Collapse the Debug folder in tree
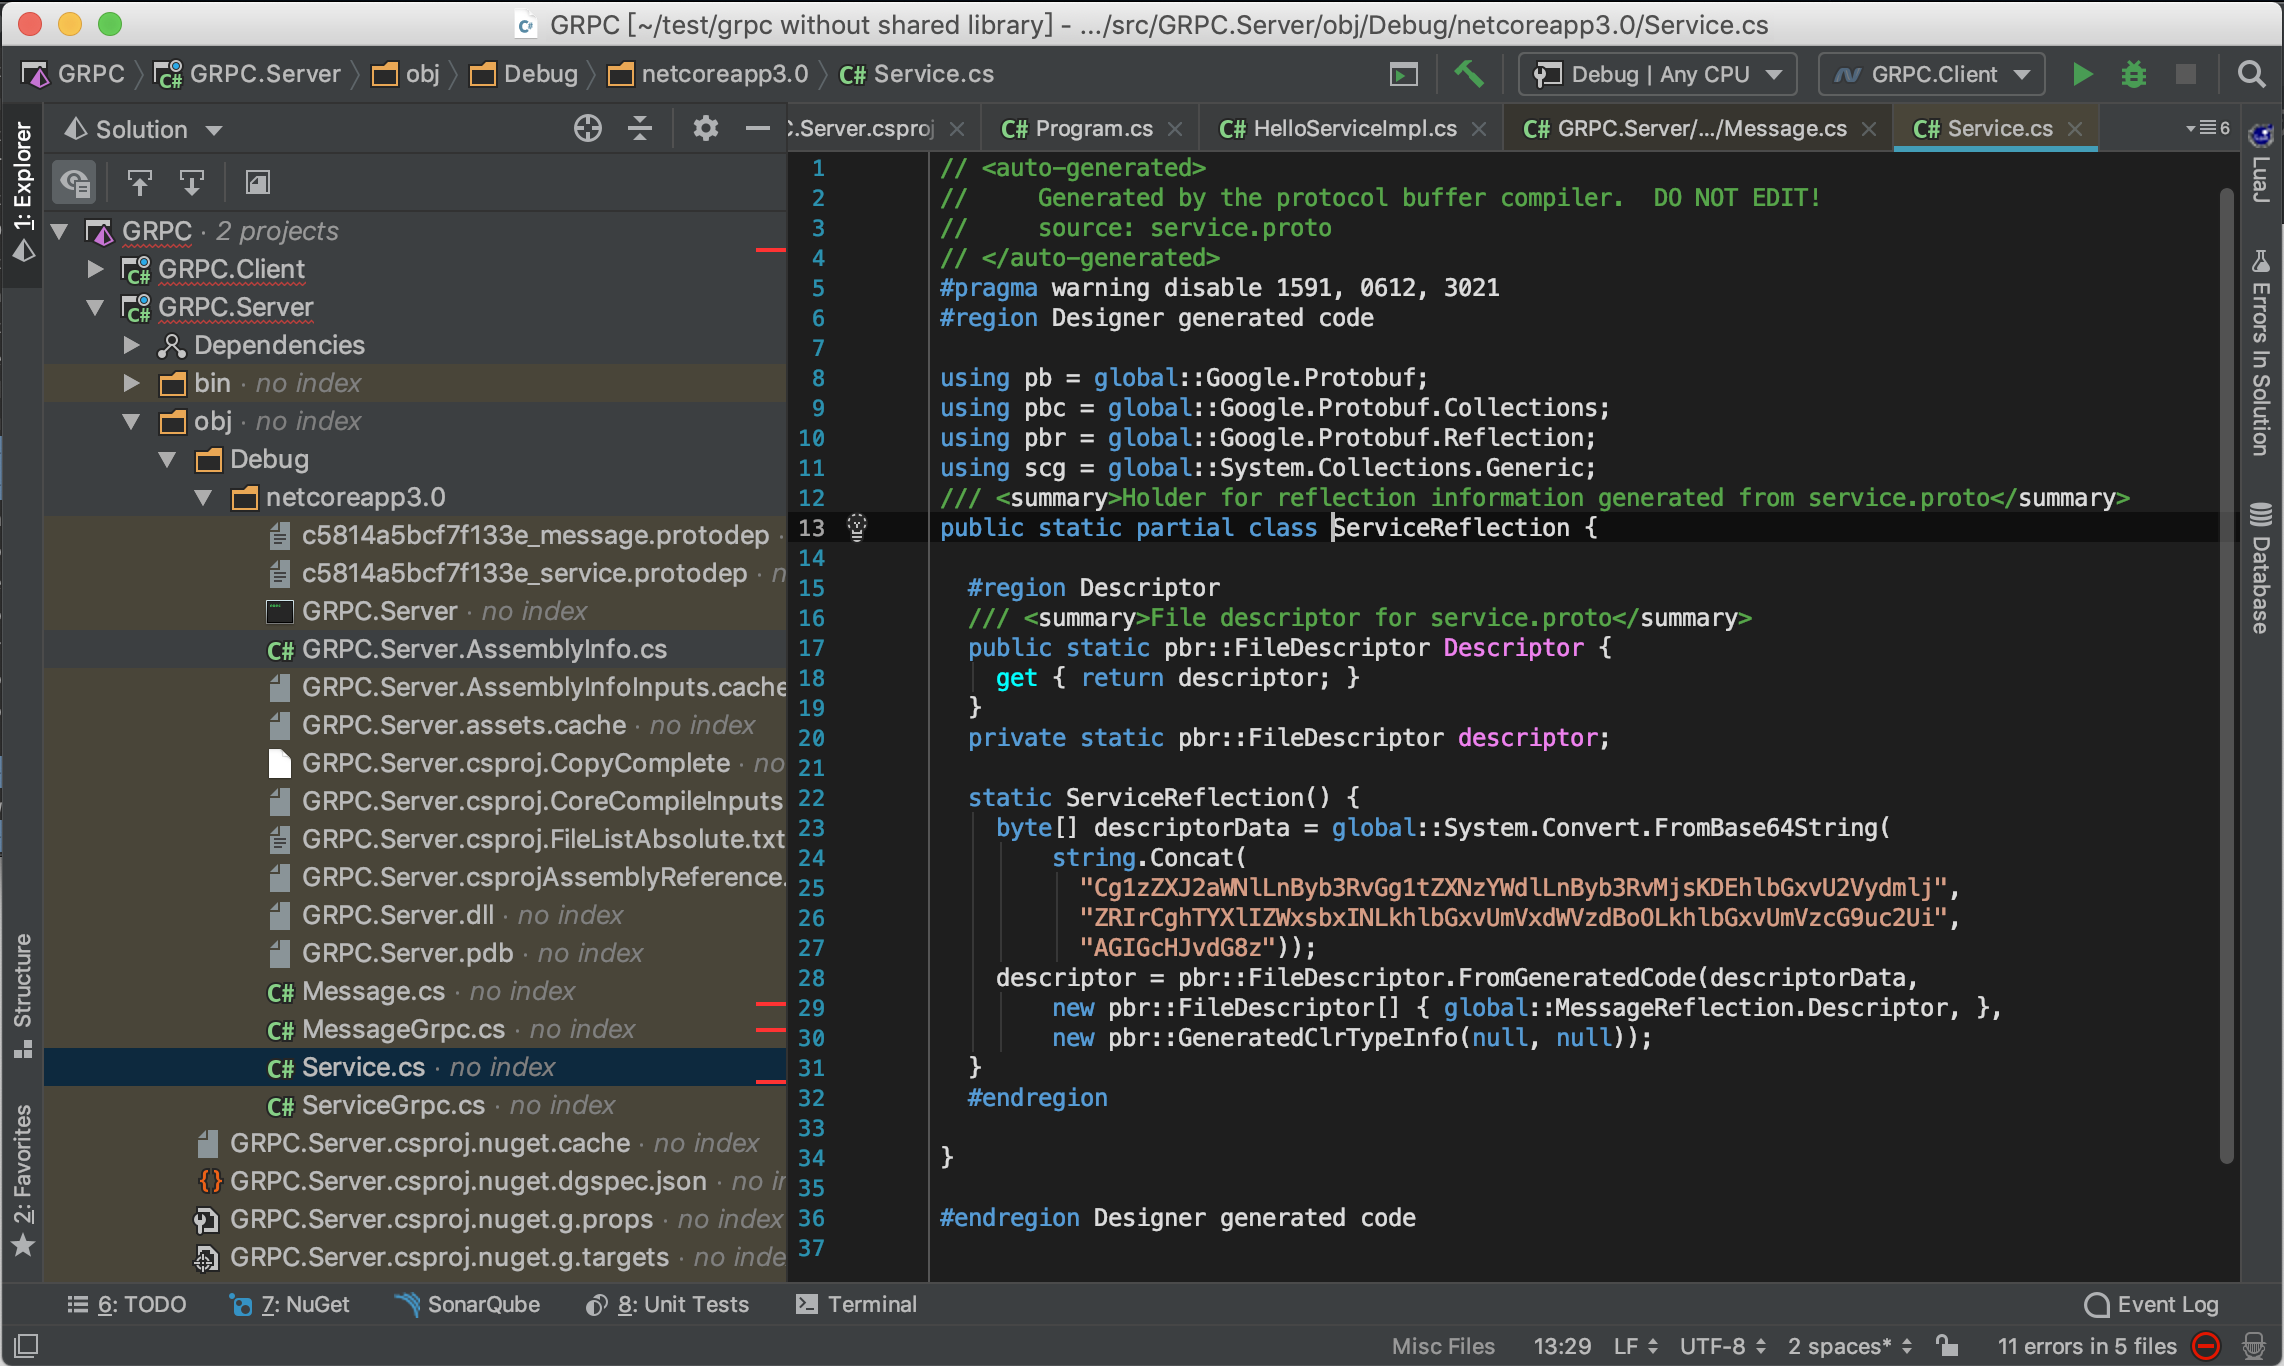This screenshot has width=2284, height=1366. coord(168,459)
